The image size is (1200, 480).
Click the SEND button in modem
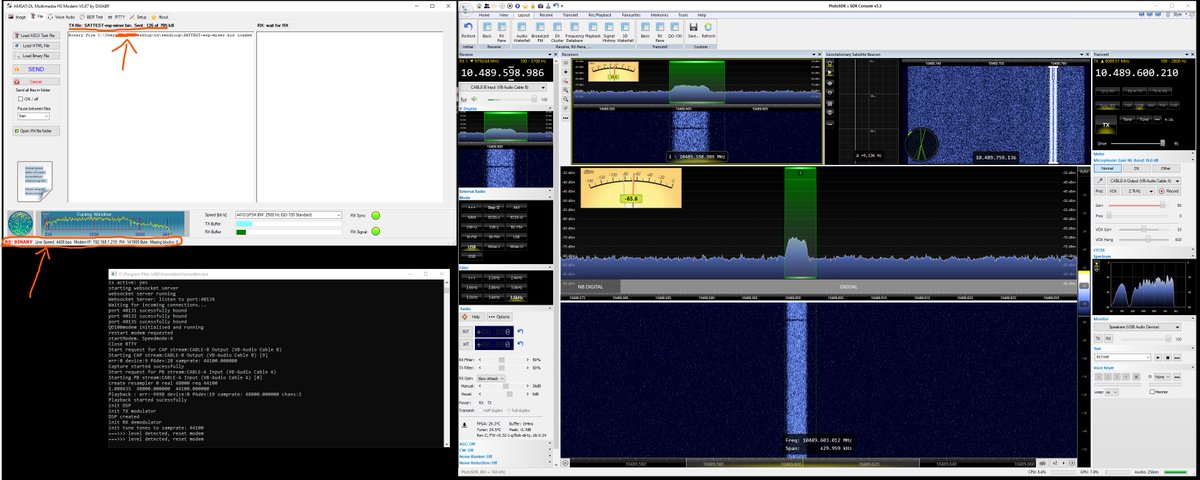[36, 69]
